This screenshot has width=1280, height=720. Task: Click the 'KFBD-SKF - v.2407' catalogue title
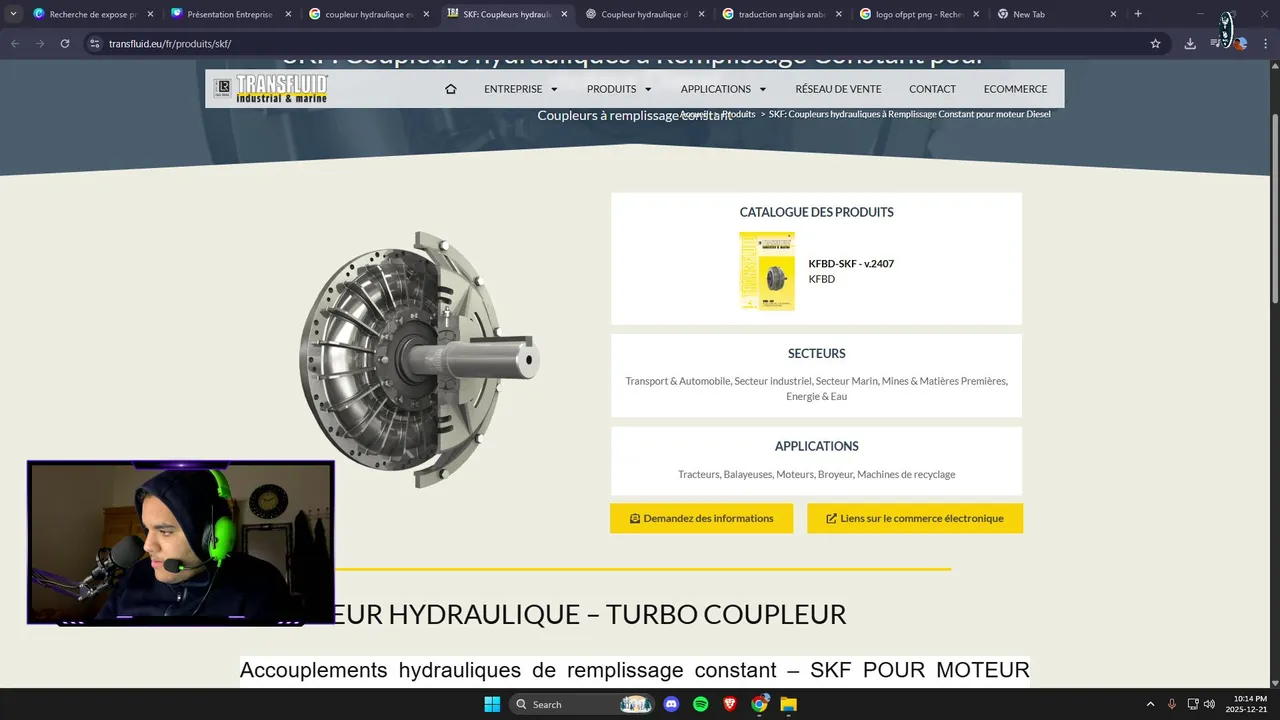coord(851,264)
